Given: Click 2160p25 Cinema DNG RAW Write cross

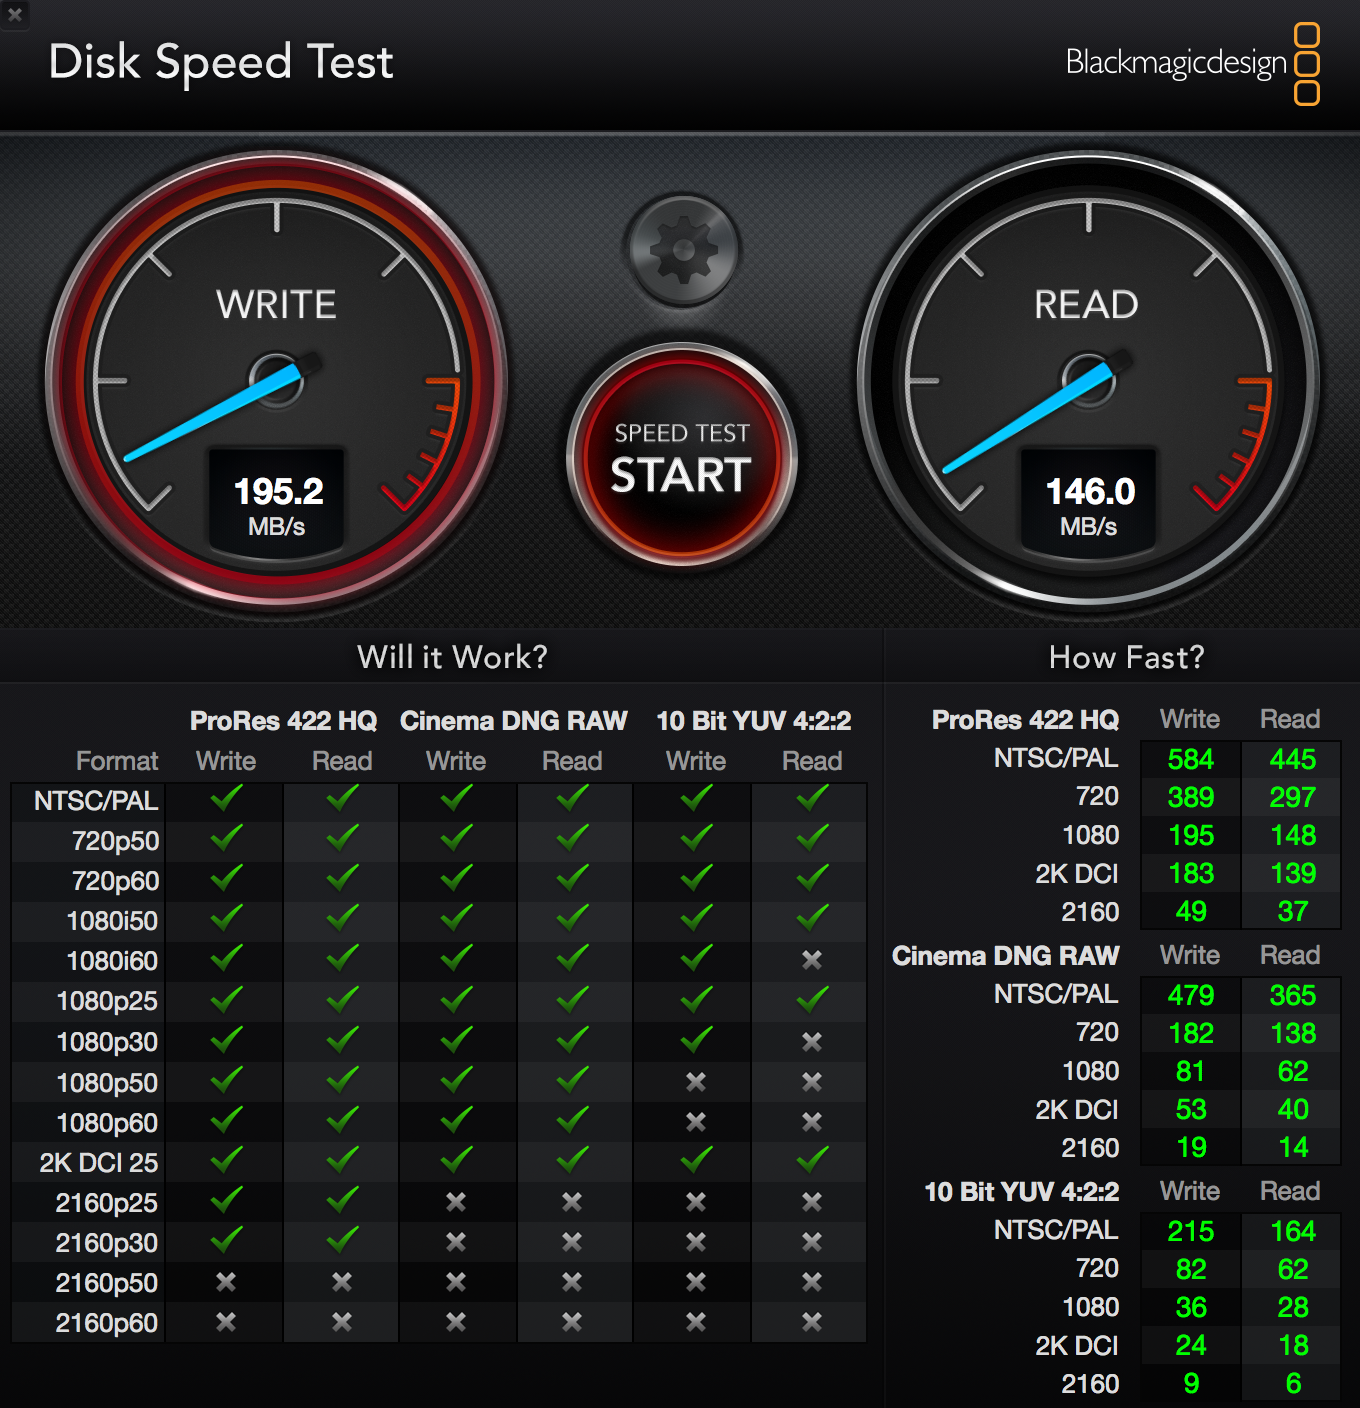Looking at the screenshot, I should pos(456,1202).
